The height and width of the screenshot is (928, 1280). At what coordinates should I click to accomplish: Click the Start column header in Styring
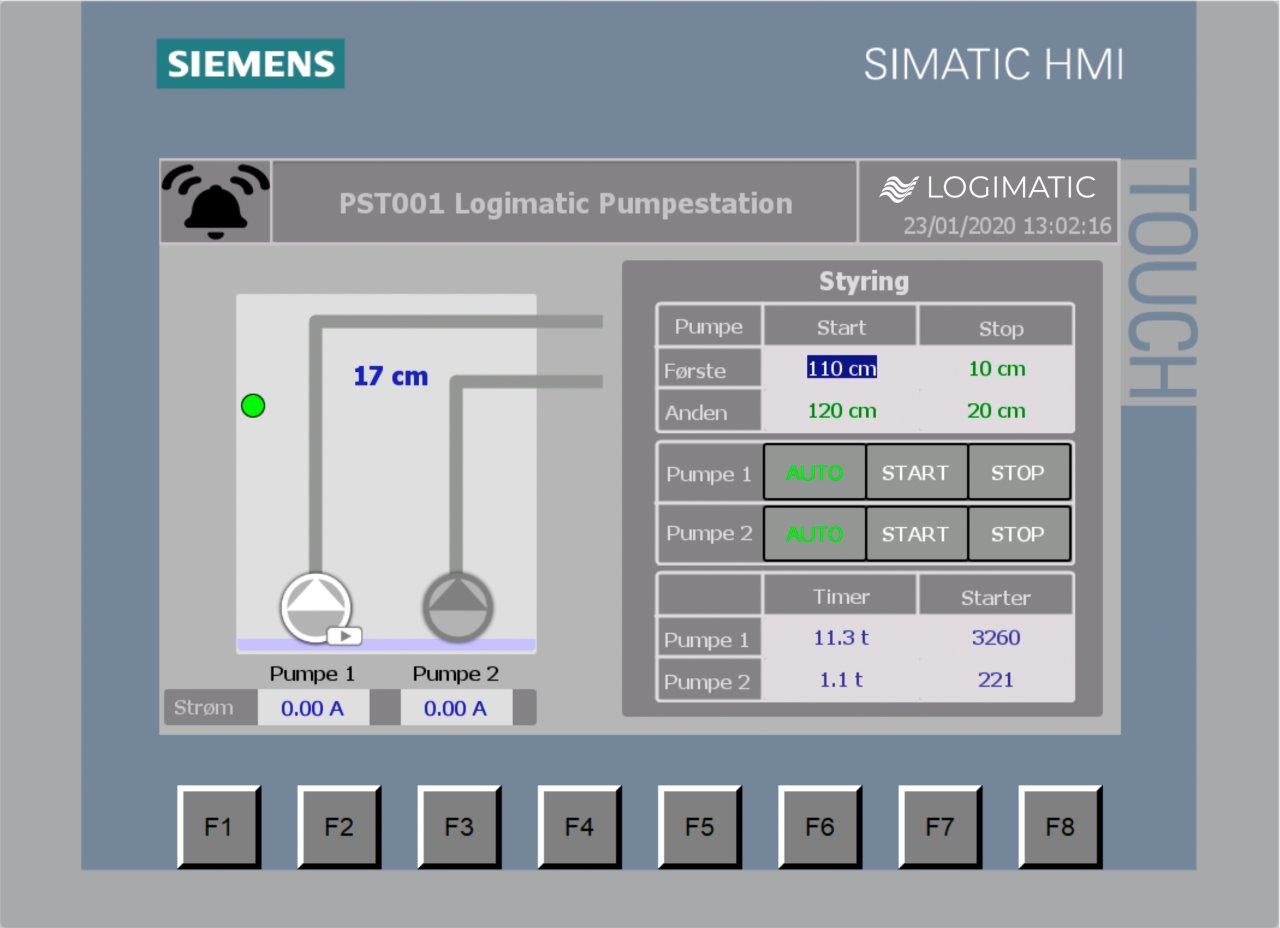point(841,328)
